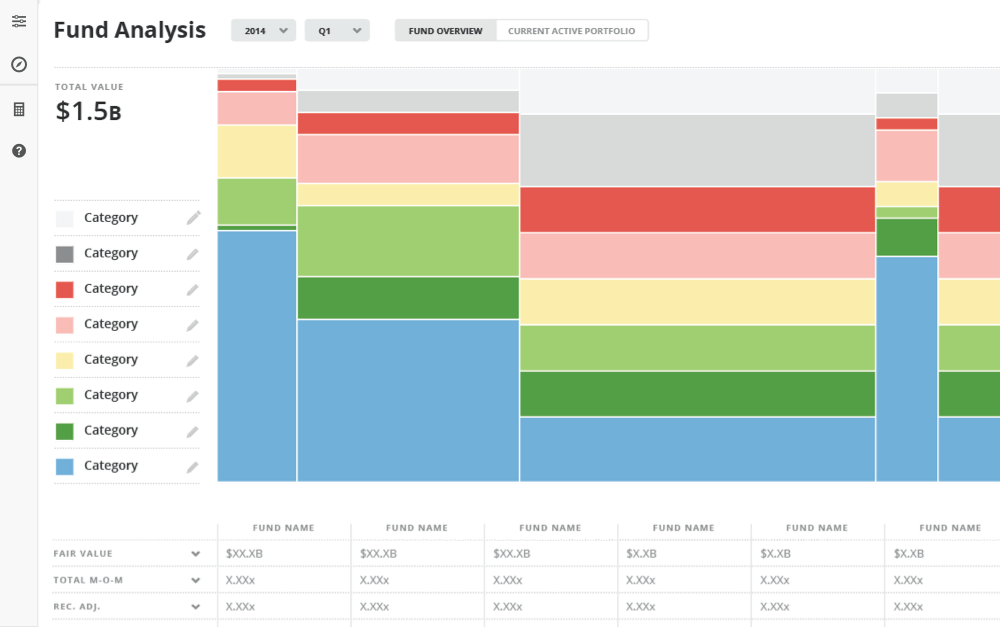Click the $1.5B total value figure
This screenshot has width=1000, height=627.
(89, 111)
